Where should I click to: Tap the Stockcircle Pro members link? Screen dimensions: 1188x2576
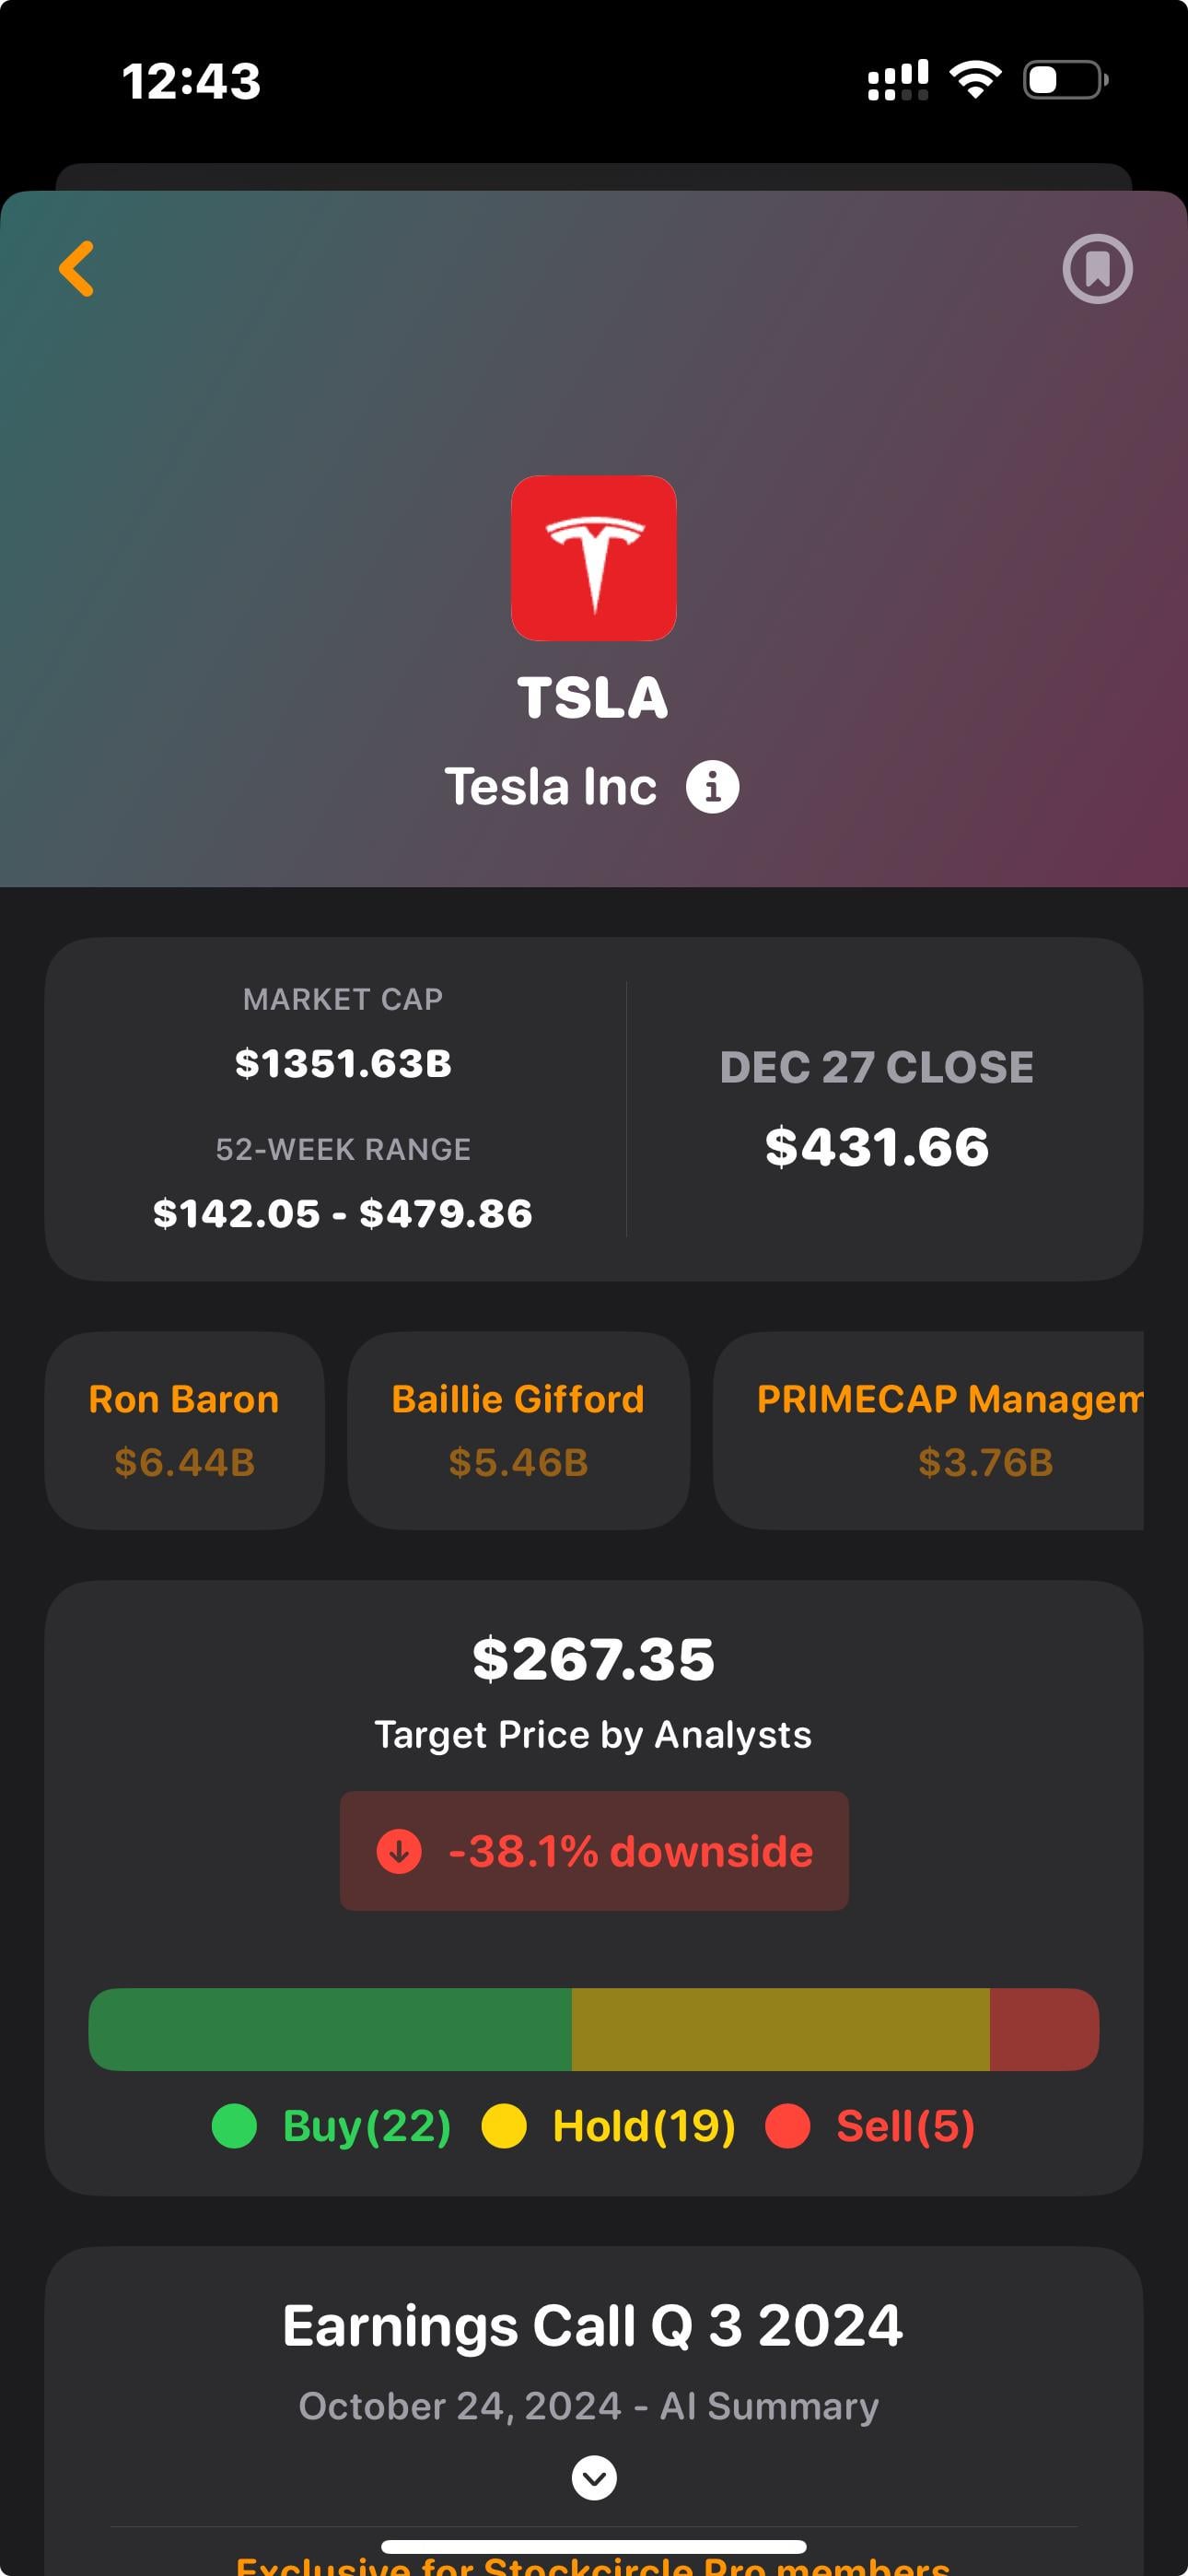tap(593, 2565)
